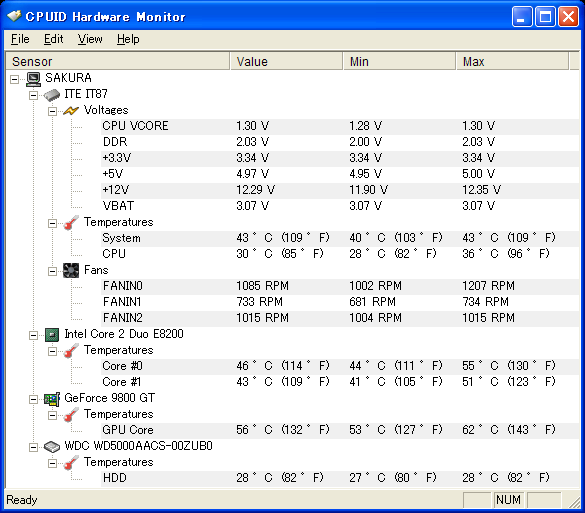This screenshot has height=513, width=585.
Task: Click the SAKURA label
Action: click(68, 78)
